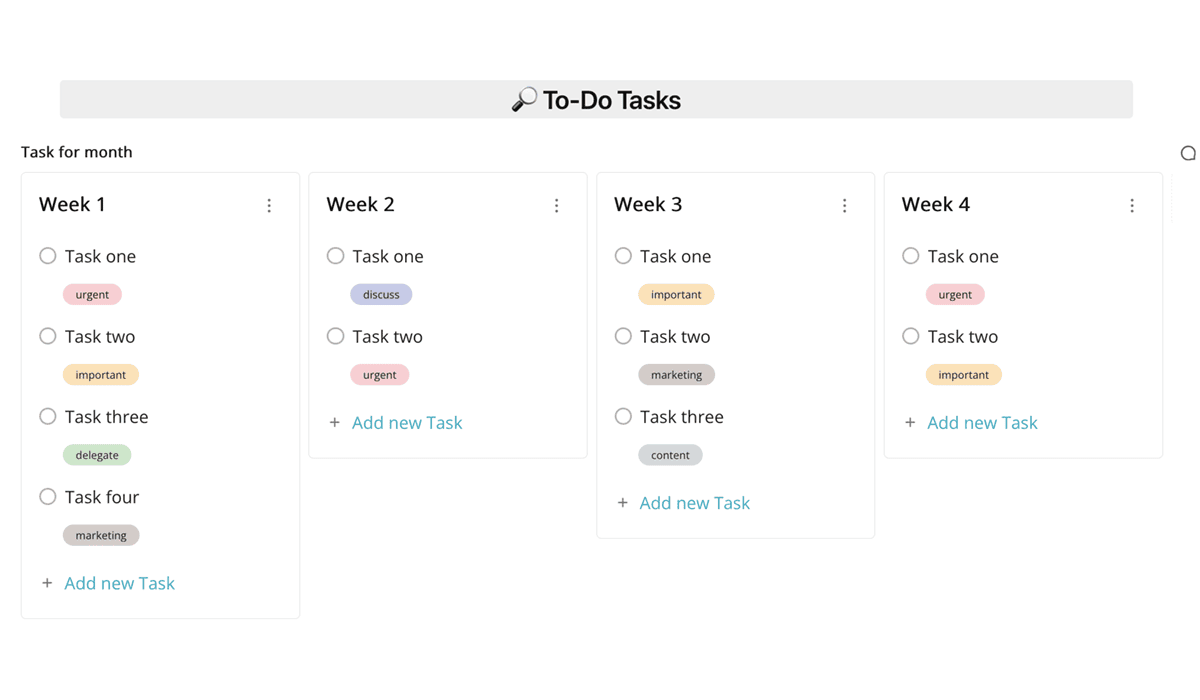Open Week 3 three-dot options menu

(844, 206)
